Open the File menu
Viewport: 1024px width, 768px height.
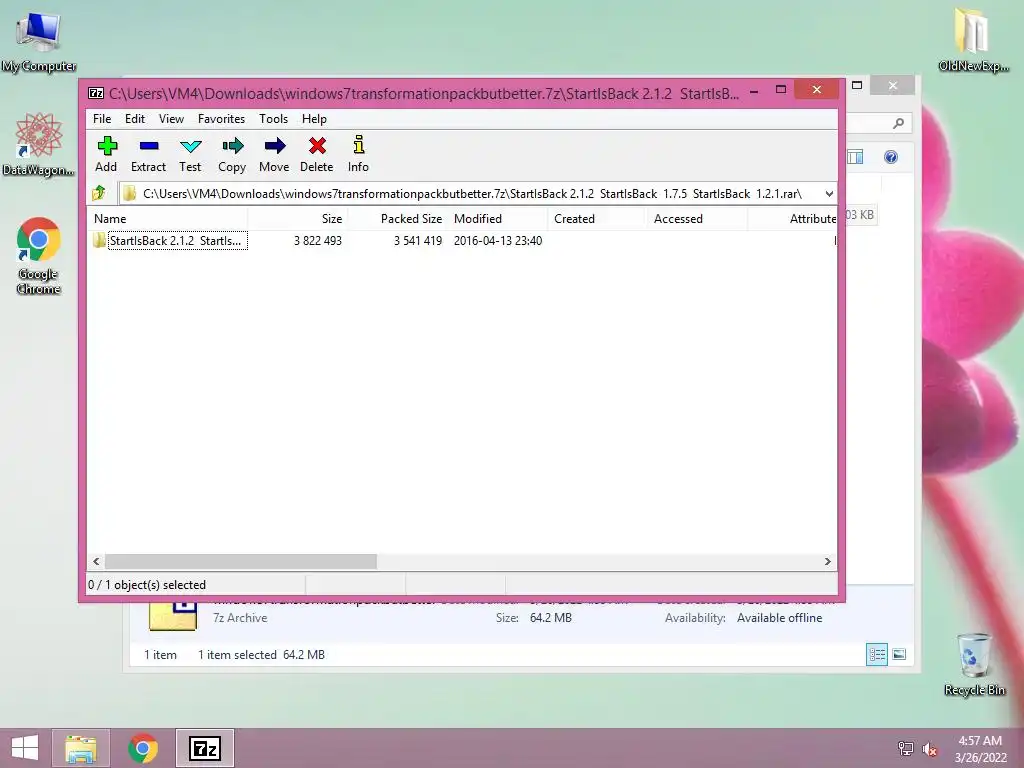(102, 119)
